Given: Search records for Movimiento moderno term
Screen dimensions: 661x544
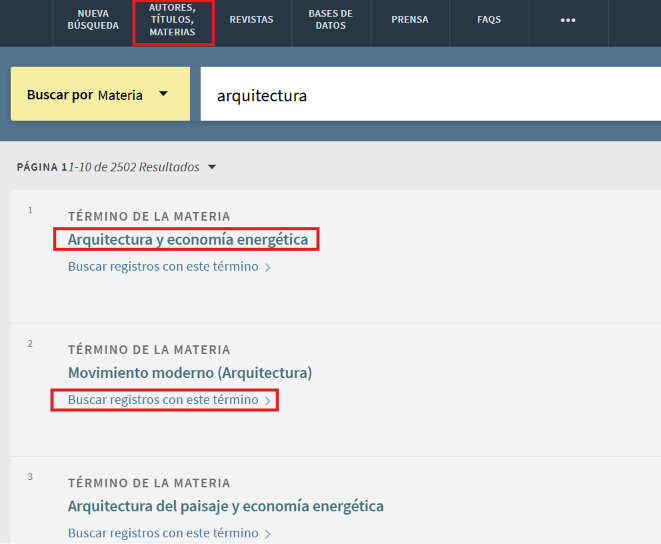Looking at the screenshot, I should 169,400.
